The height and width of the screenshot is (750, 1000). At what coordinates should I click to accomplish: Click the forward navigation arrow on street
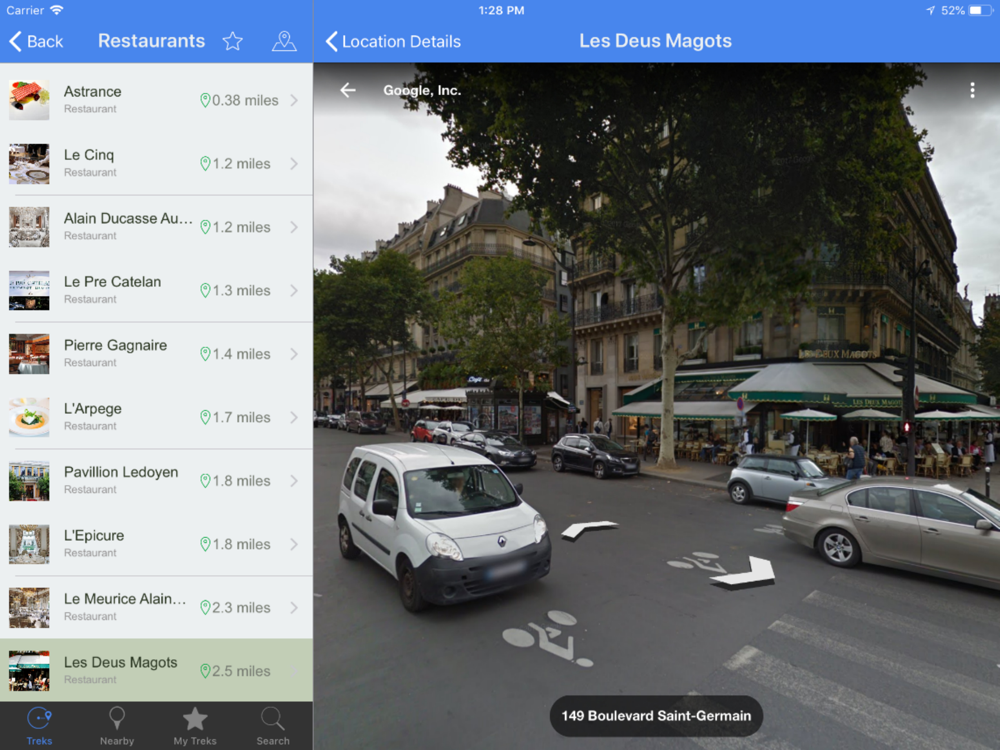589,528
